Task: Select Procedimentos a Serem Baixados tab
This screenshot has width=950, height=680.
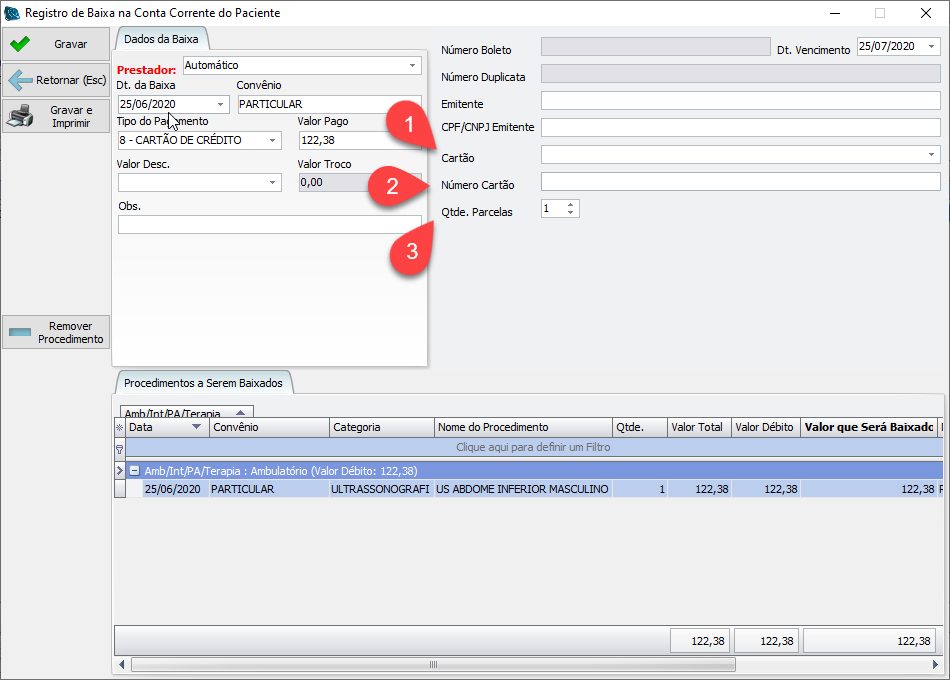Action: point(203,383)
